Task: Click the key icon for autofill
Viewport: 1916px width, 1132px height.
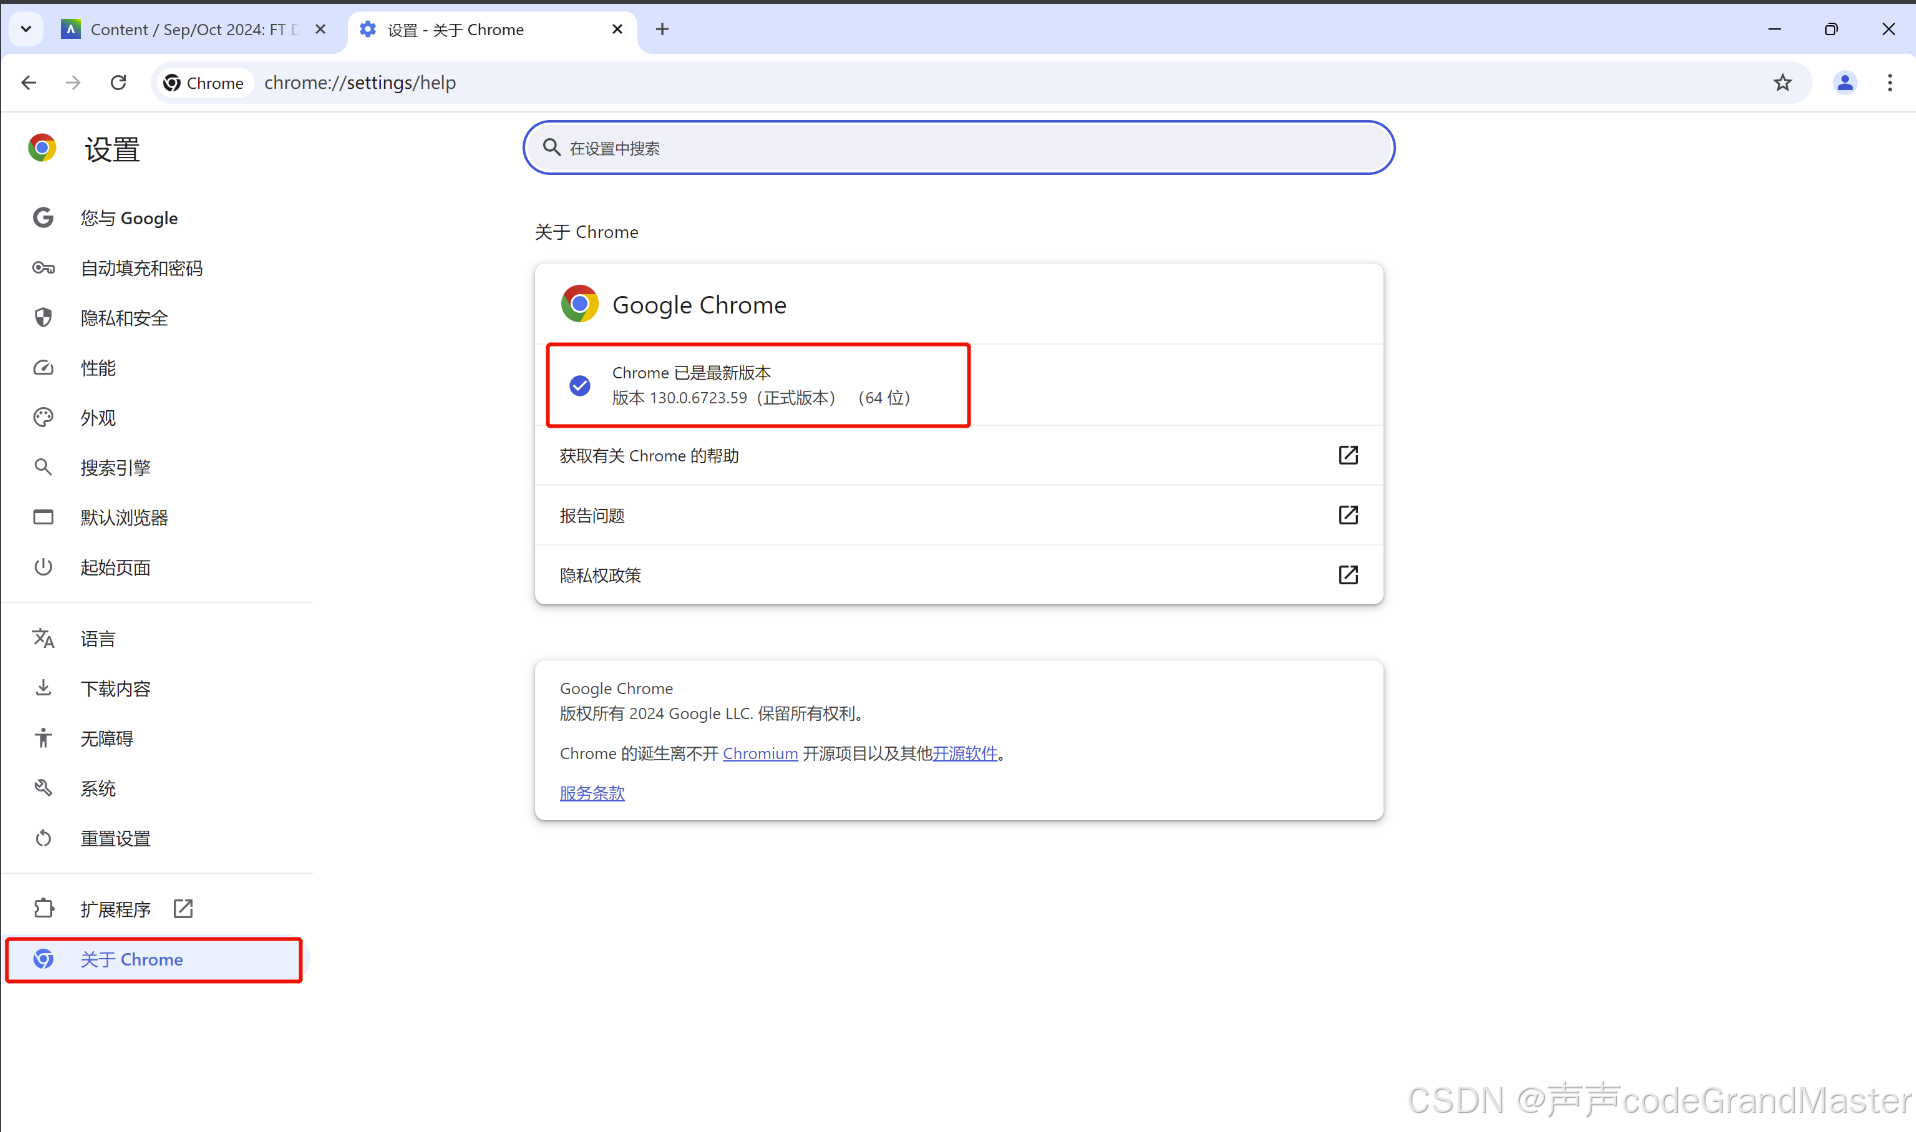Action: click(43, 268)
